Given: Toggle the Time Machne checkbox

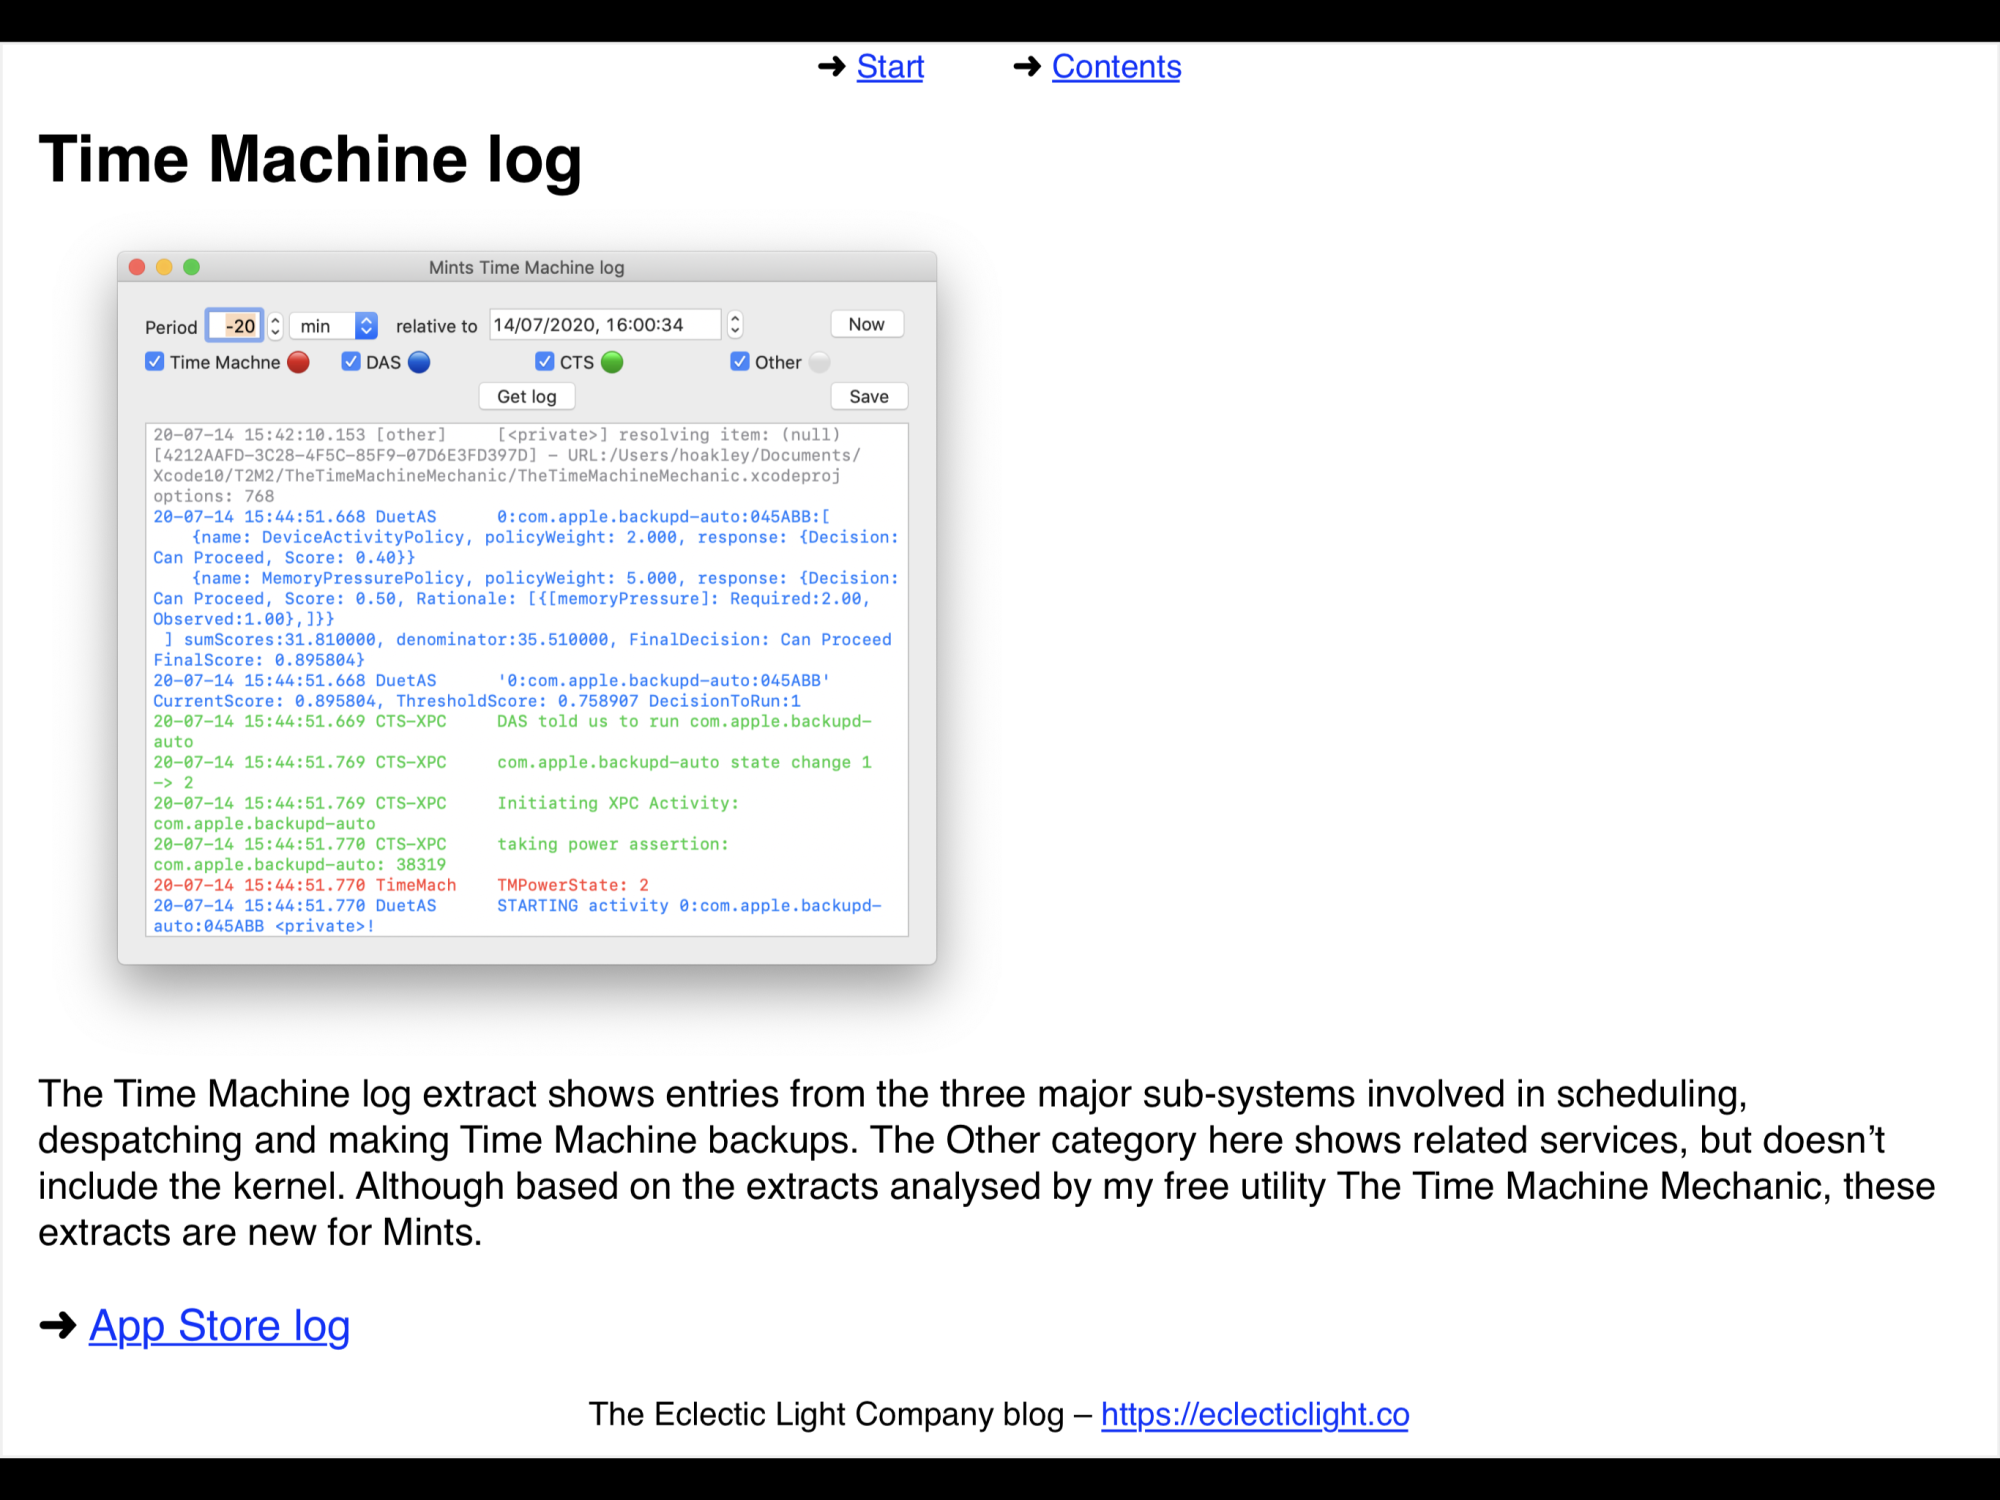Looking at the screenshot, I should [155, 362].
